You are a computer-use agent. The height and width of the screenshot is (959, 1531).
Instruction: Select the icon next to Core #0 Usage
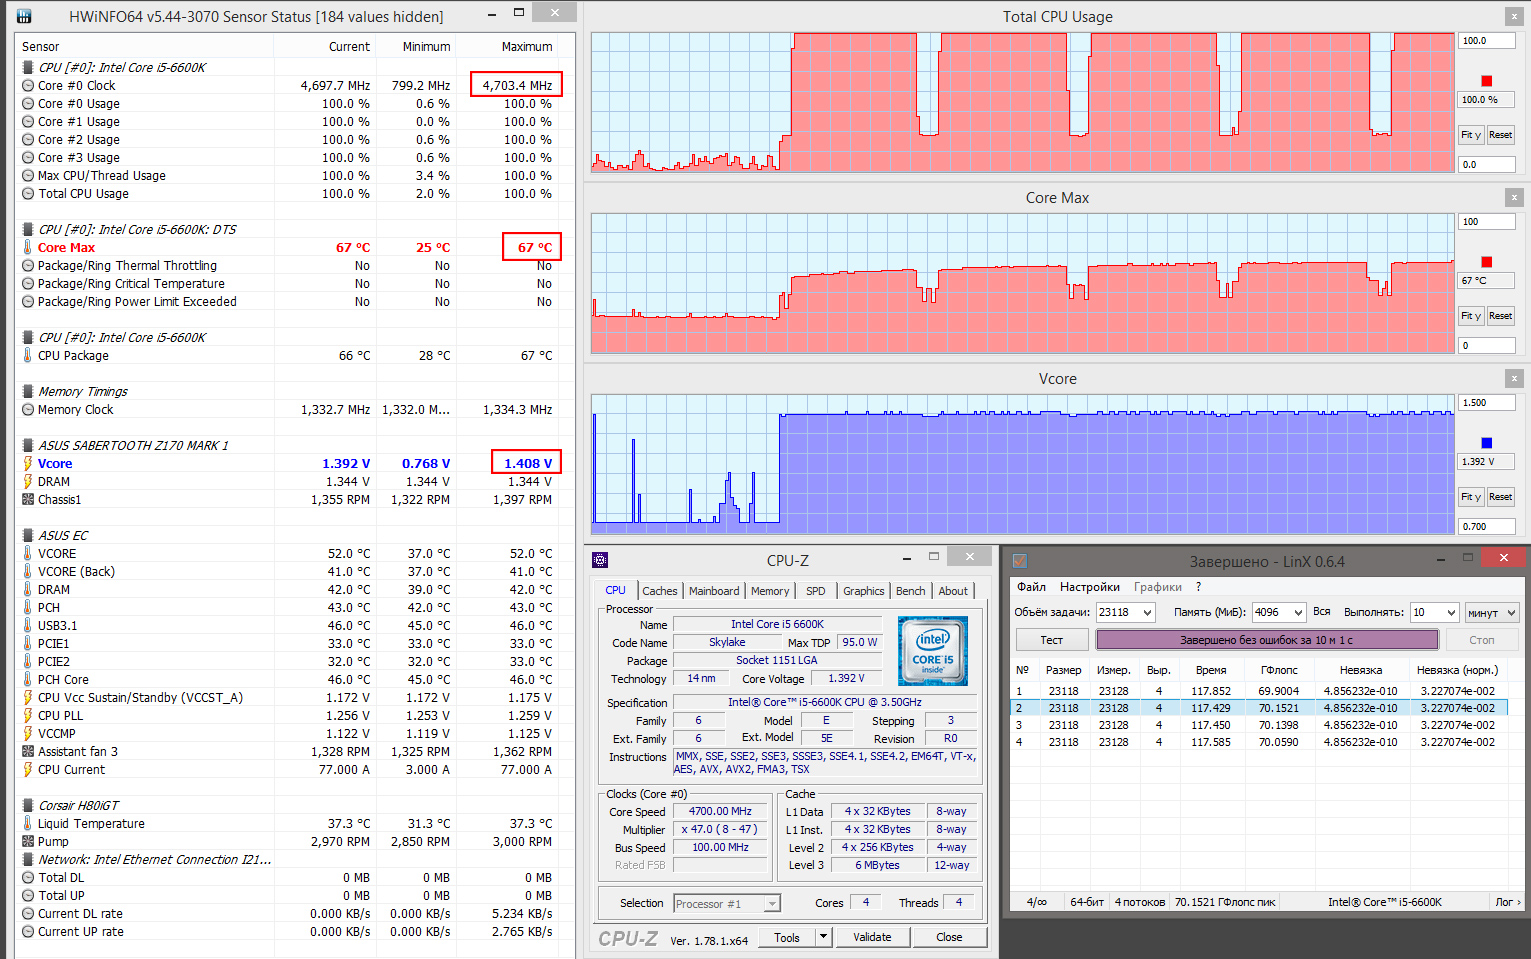(28, 104)
